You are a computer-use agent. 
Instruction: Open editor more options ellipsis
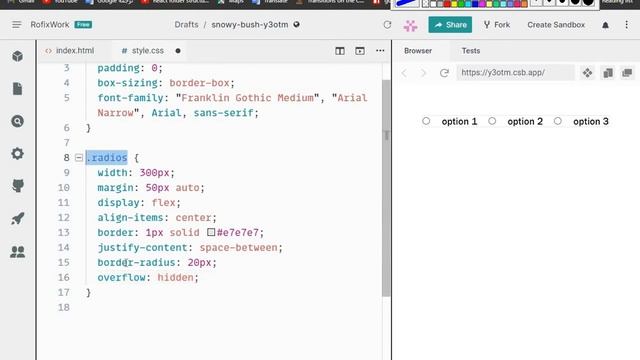[x=380, y=51]
